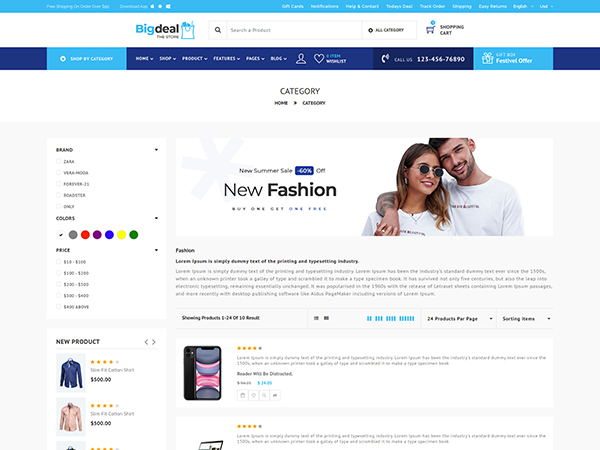Click the user account icon
The image size is (600, 450).
click(301, 59)
